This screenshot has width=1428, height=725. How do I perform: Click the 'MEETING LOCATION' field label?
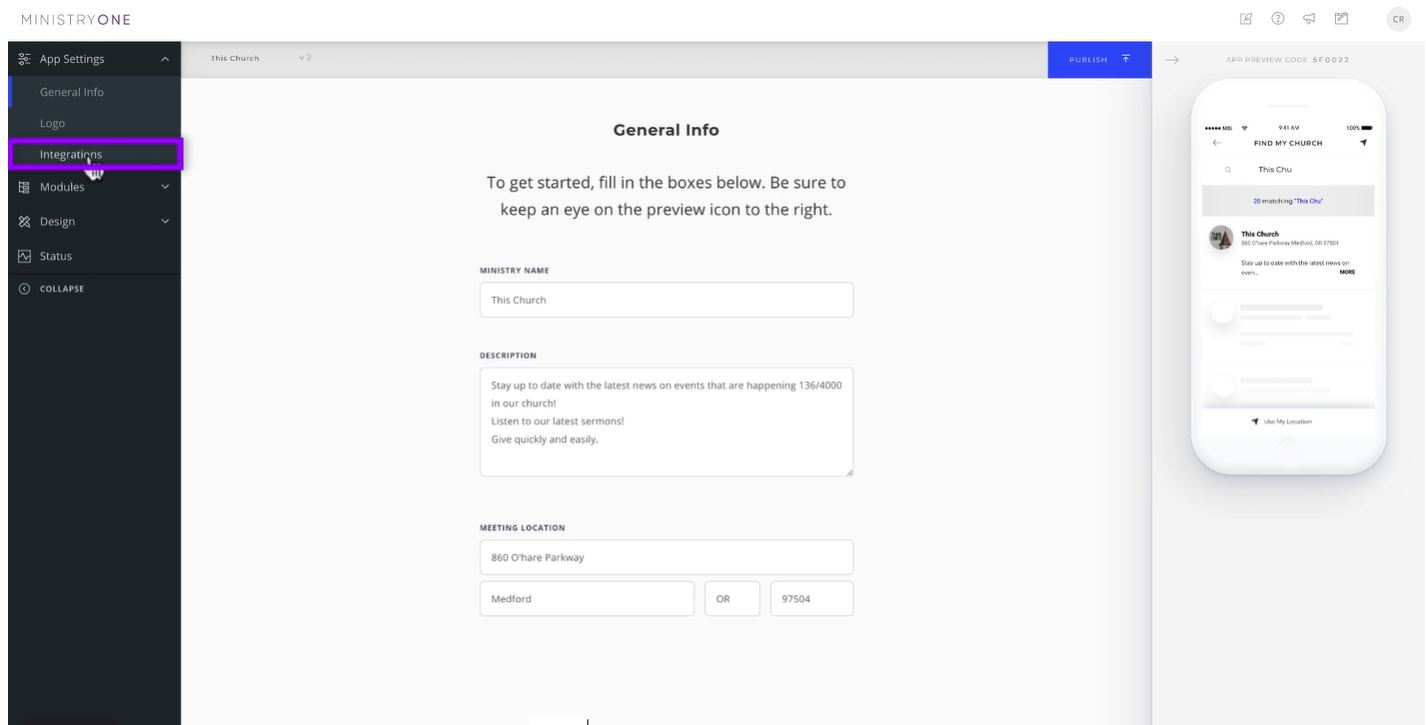point(522,528)
